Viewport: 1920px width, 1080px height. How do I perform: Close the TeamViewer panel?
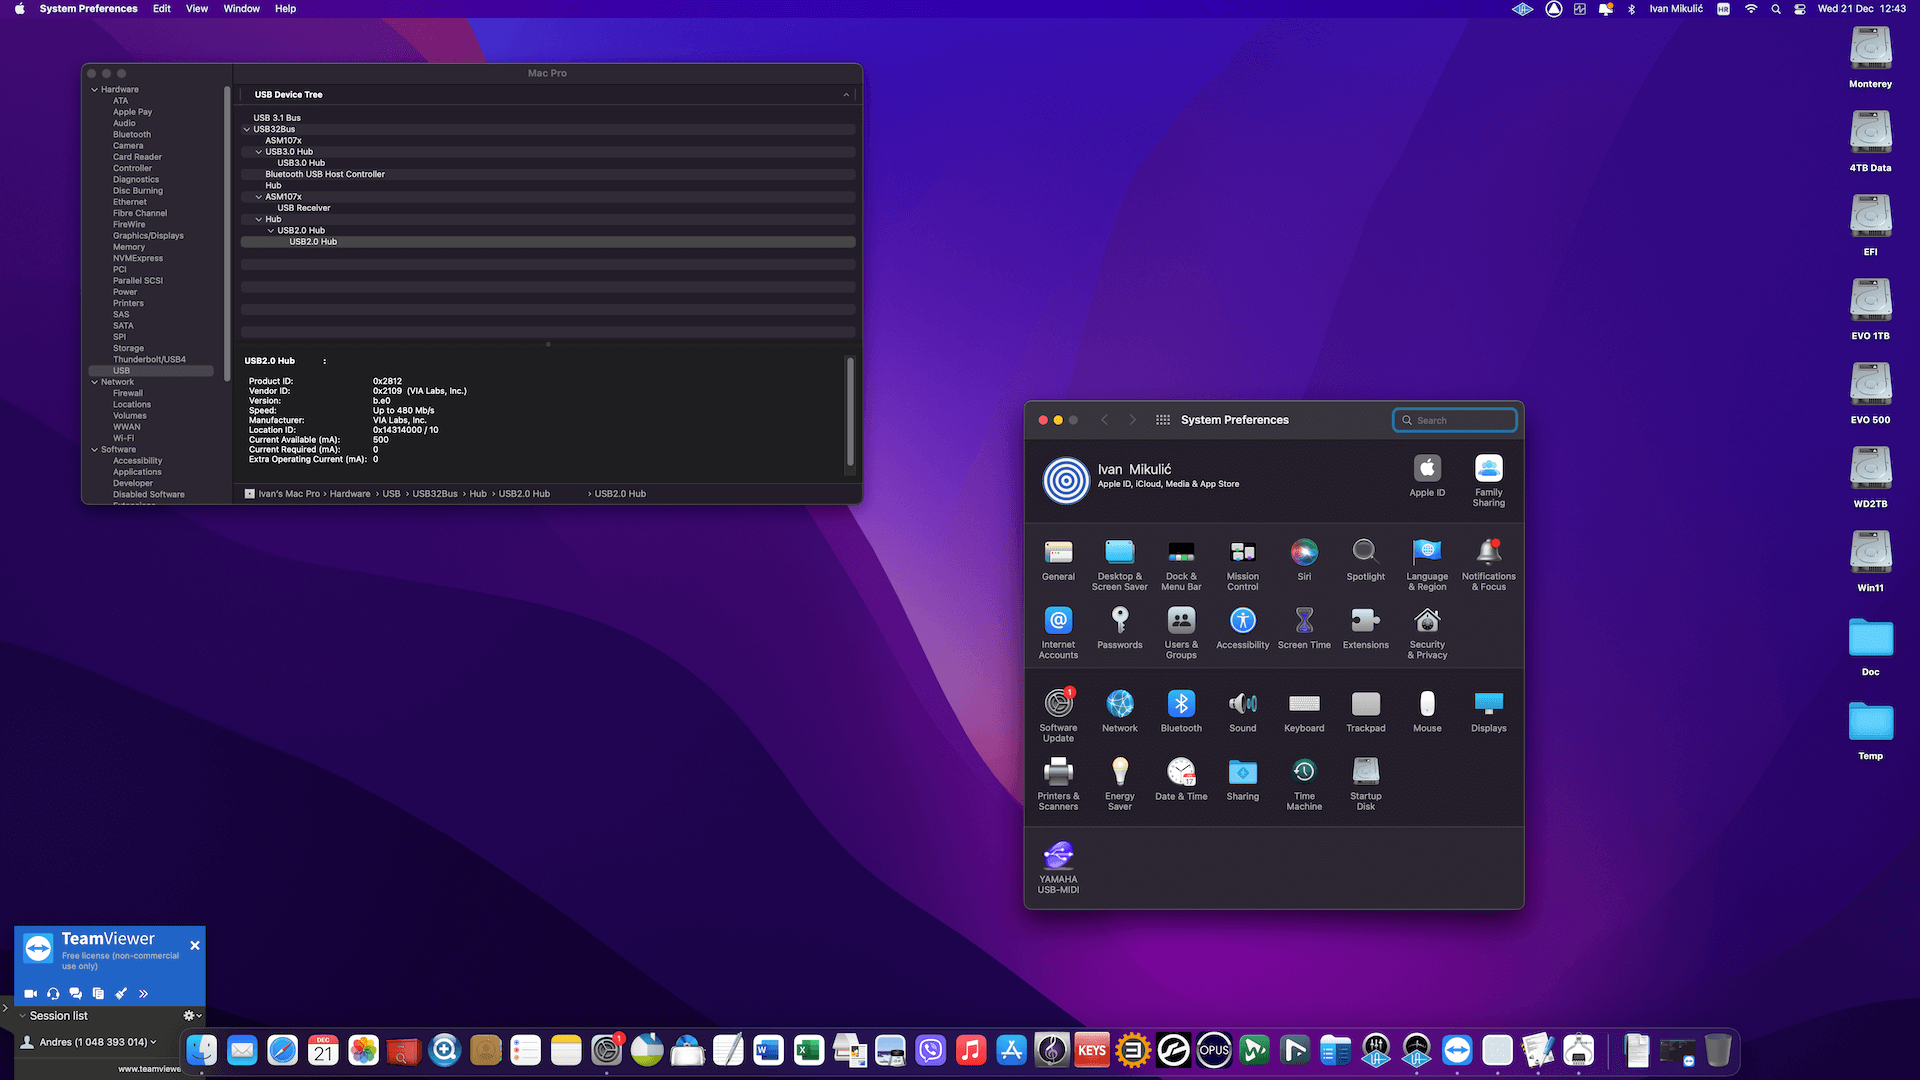[195, 945]
